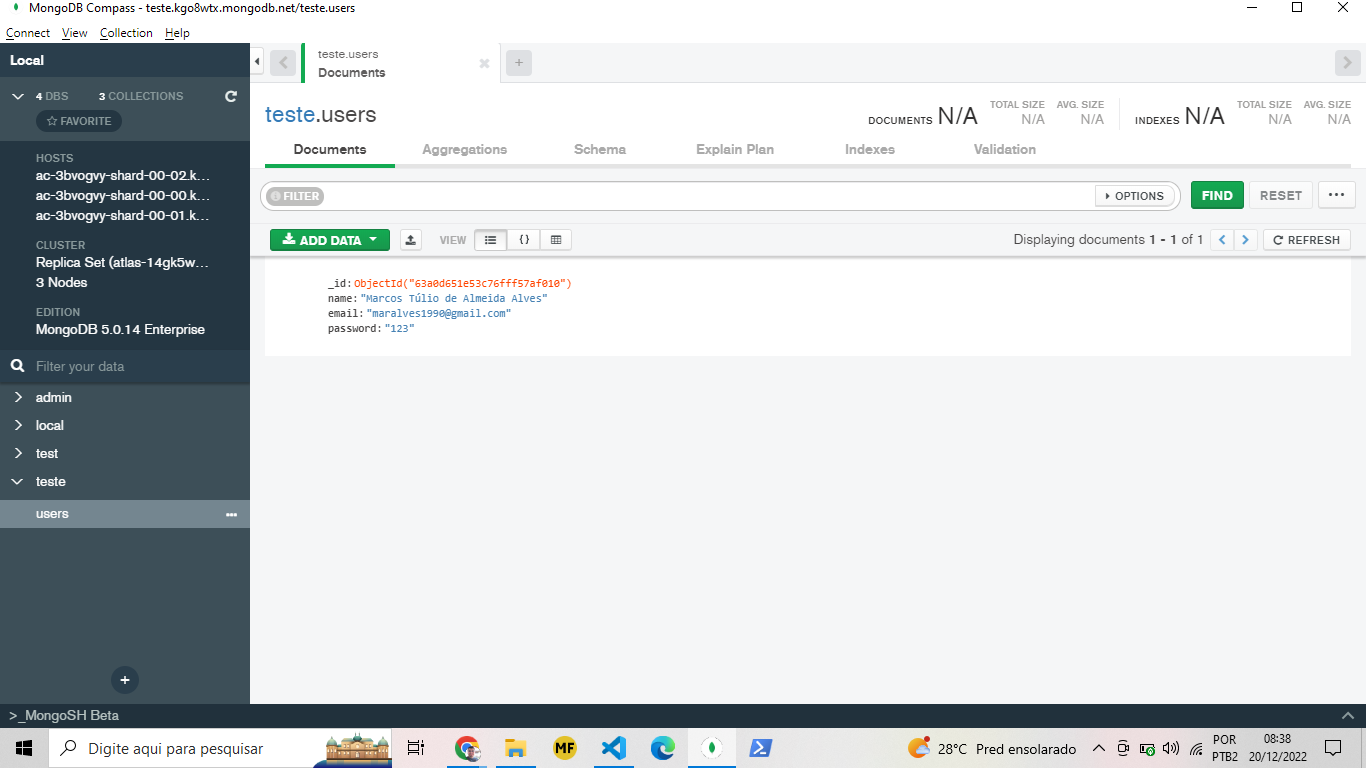Image resolution: width=1366 pixels, height=768 pixels.
Task: Expand the local database
Action: click(x=18, y=425)
